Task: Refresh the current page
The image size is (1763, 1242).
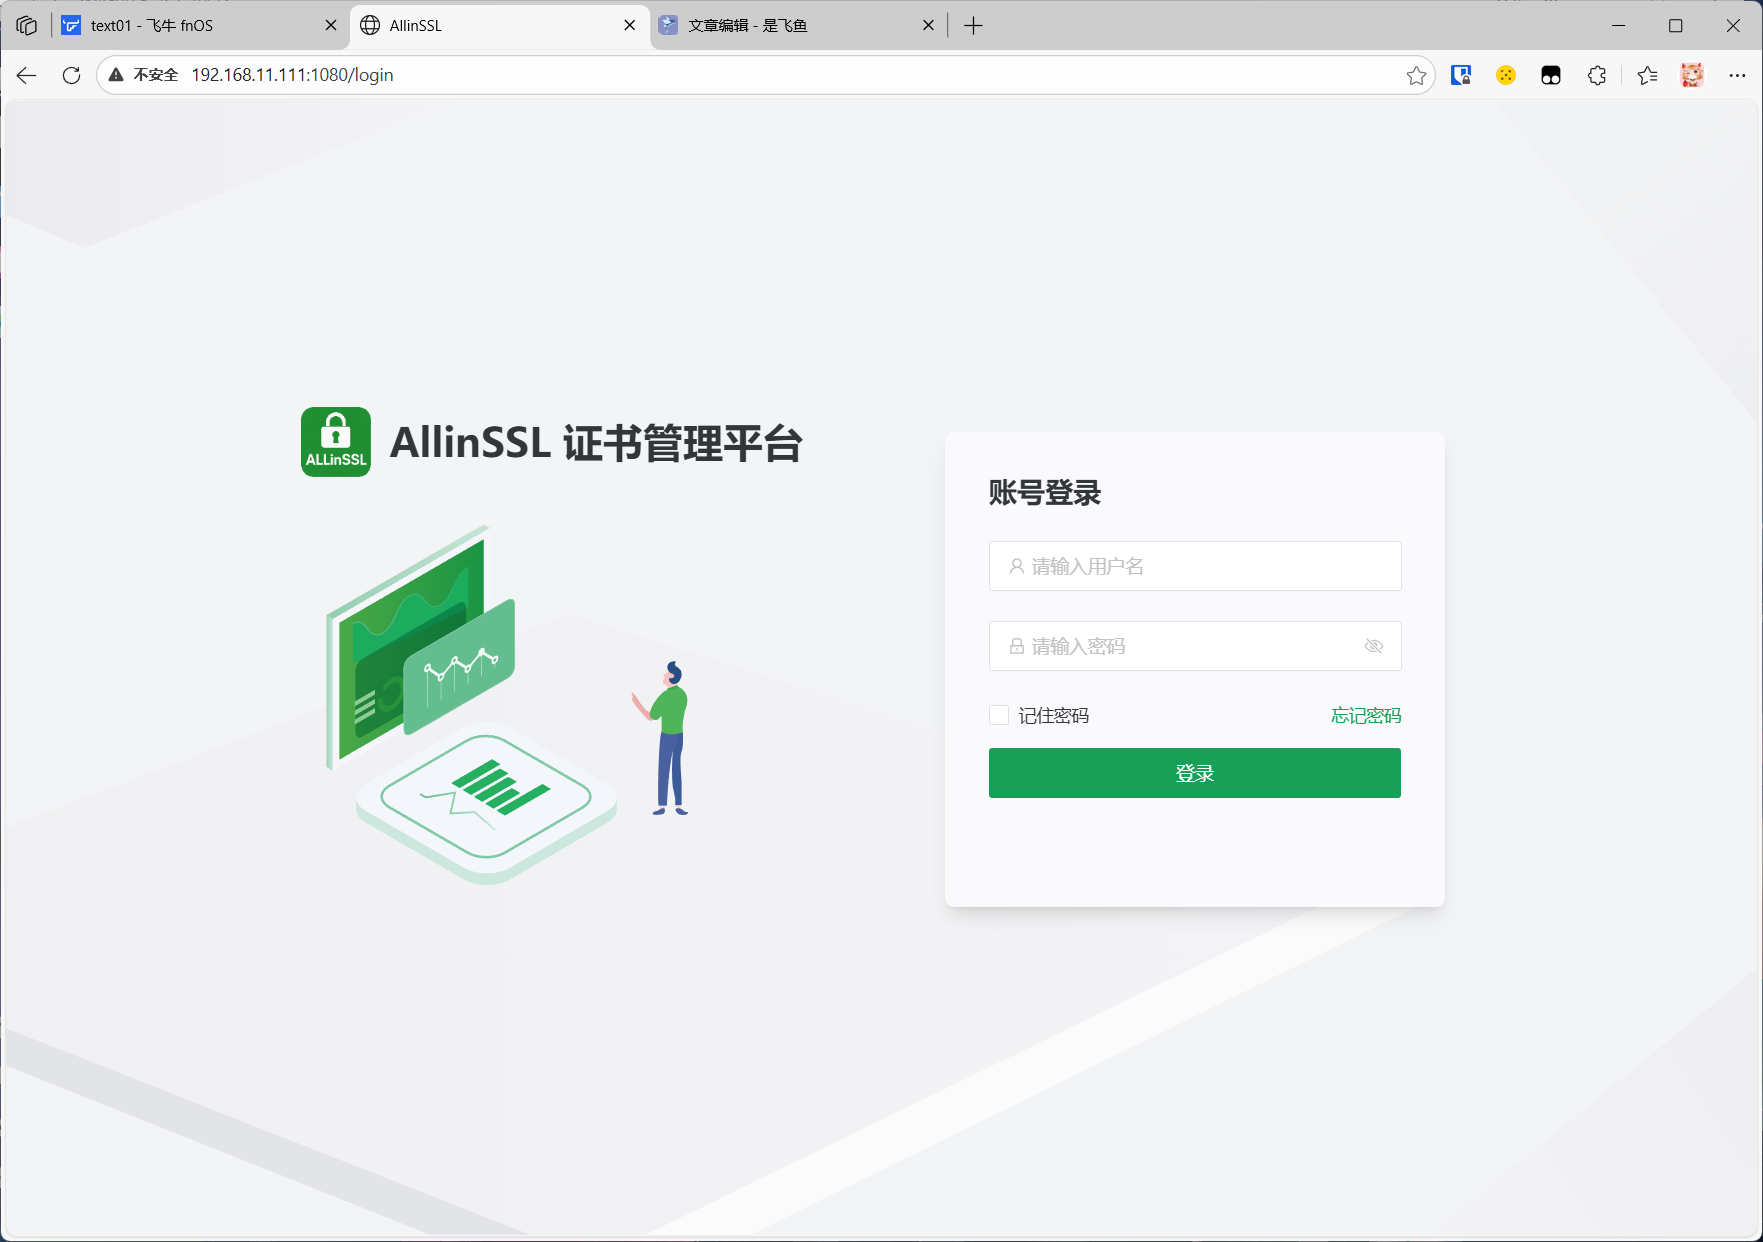Action: (x=71, y=75)
